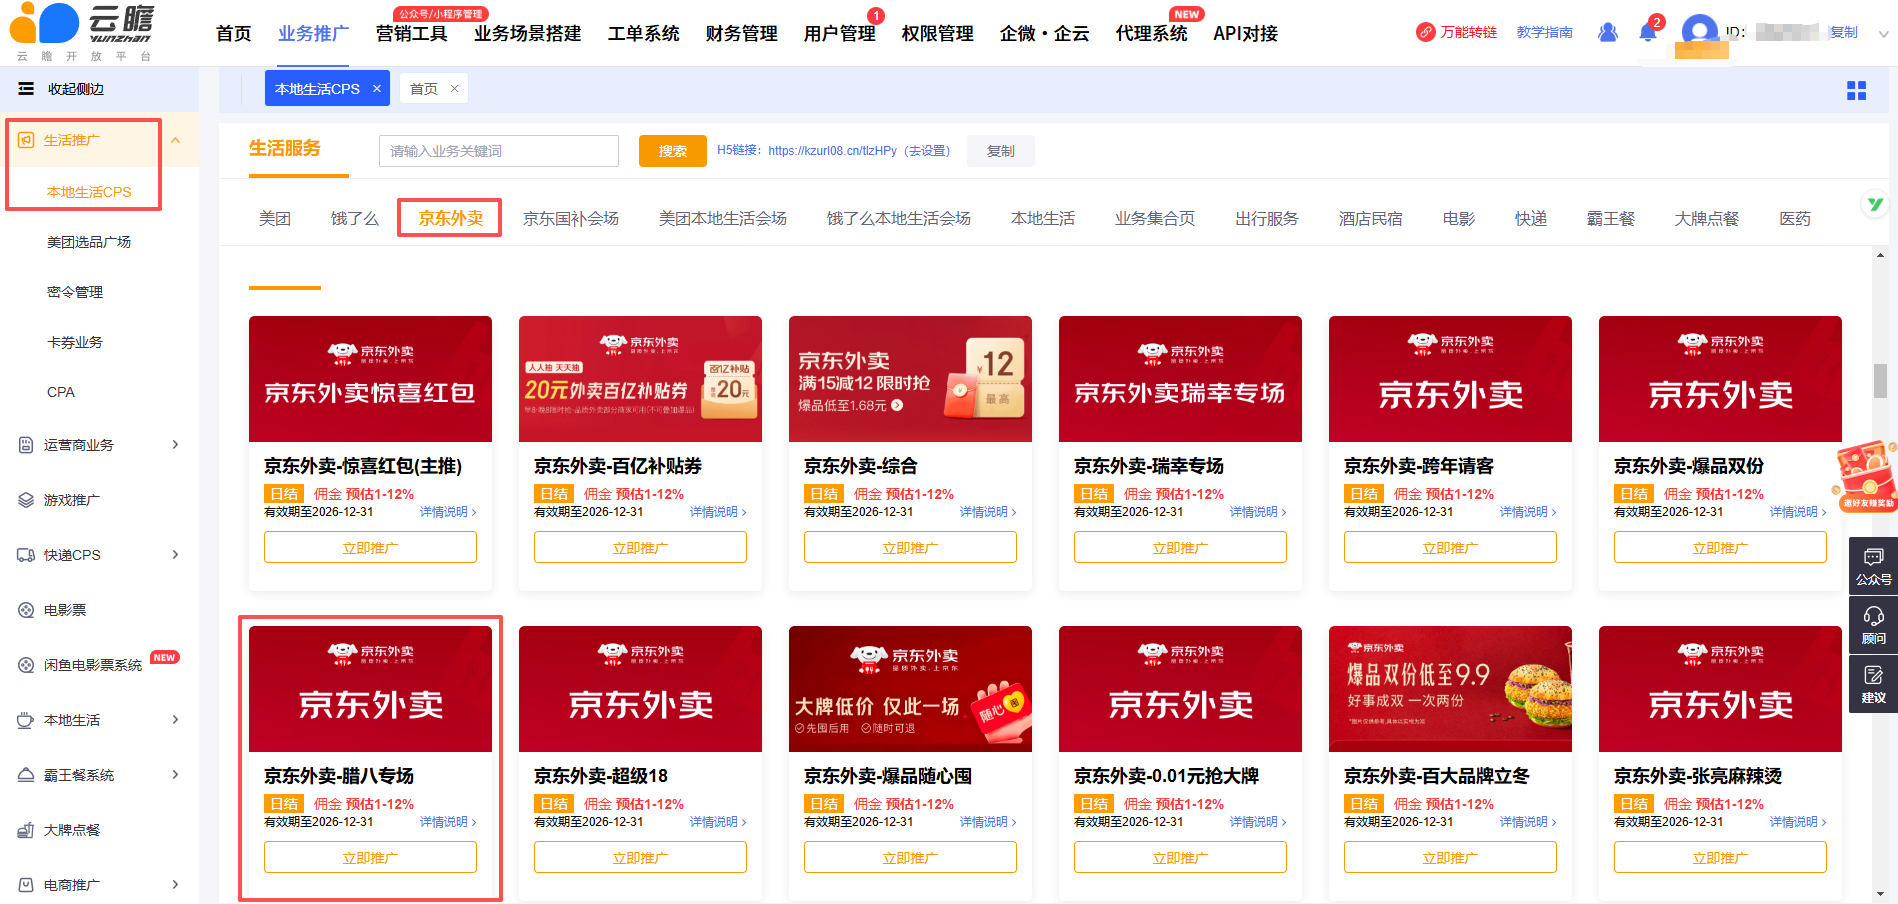The width and height of the screenshot is (1898, 904).
Task: Expand the 运营商业务 sidebar menu
Action: coord(176,445)
